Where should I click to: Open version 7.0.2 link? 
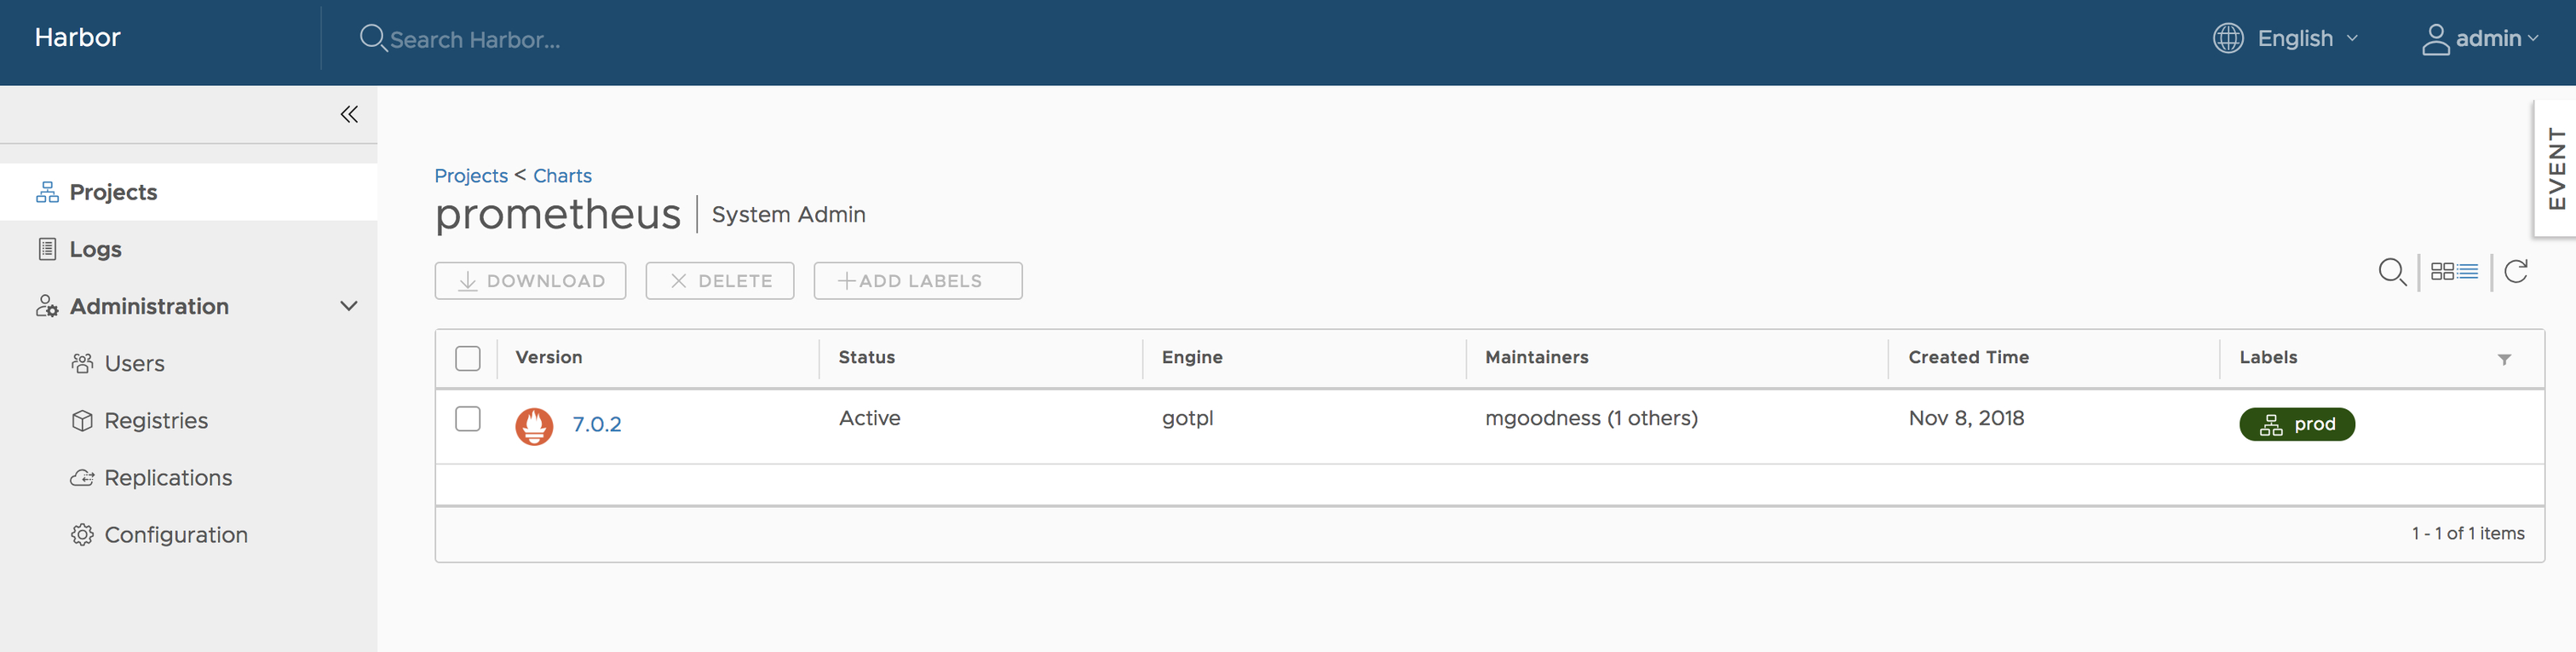coord(596,425)
